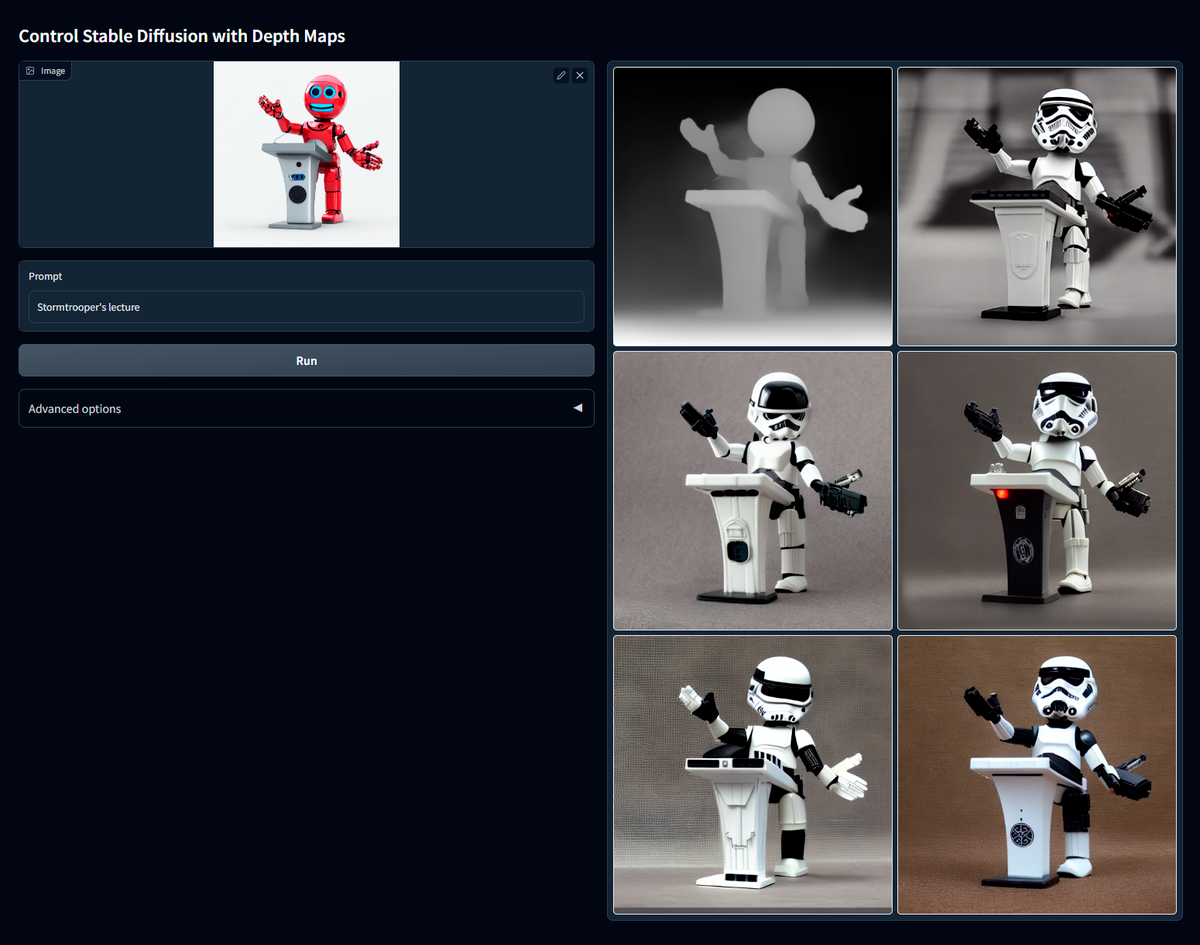Open the result with open-handed stormtrooper on textured backdrop

click(x=752, y=774)
